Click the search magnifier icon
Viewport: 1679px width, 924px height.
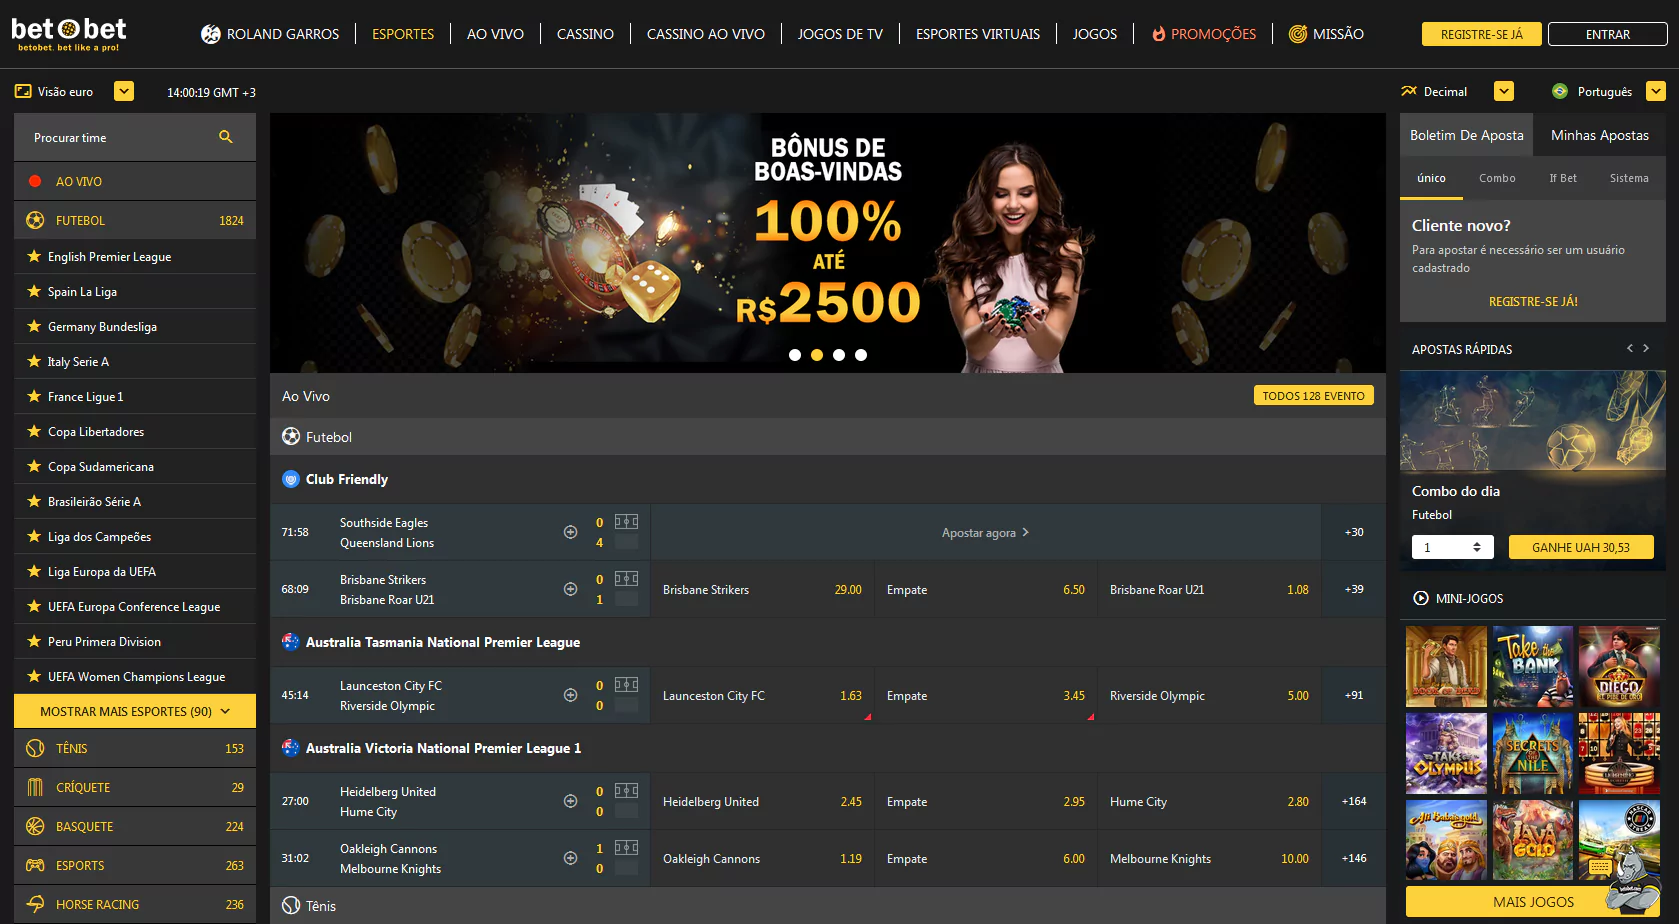point(226,137)
